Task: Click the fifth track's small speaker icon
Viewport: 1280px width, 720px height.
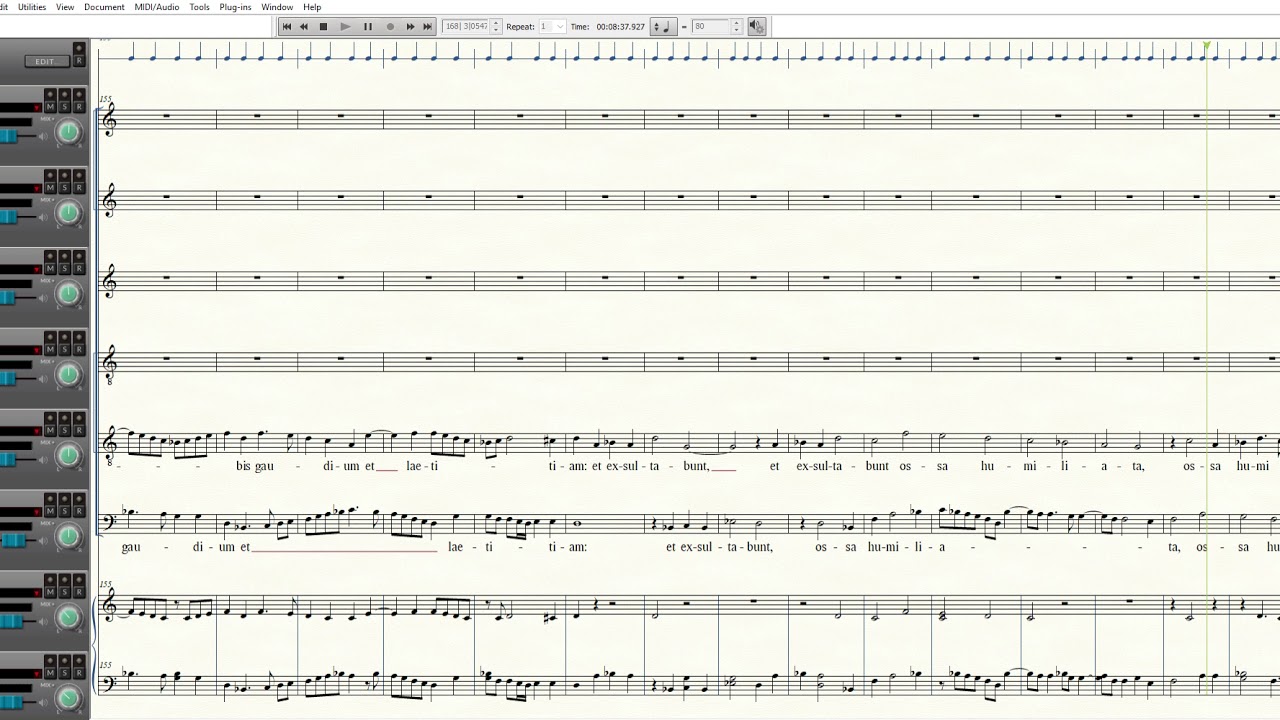Action: click(x=43, y=460)
